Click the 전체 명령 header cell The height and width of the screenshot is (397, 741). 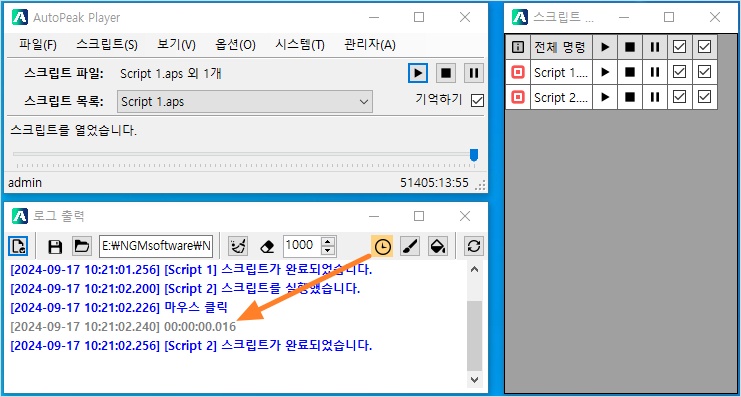561,47
